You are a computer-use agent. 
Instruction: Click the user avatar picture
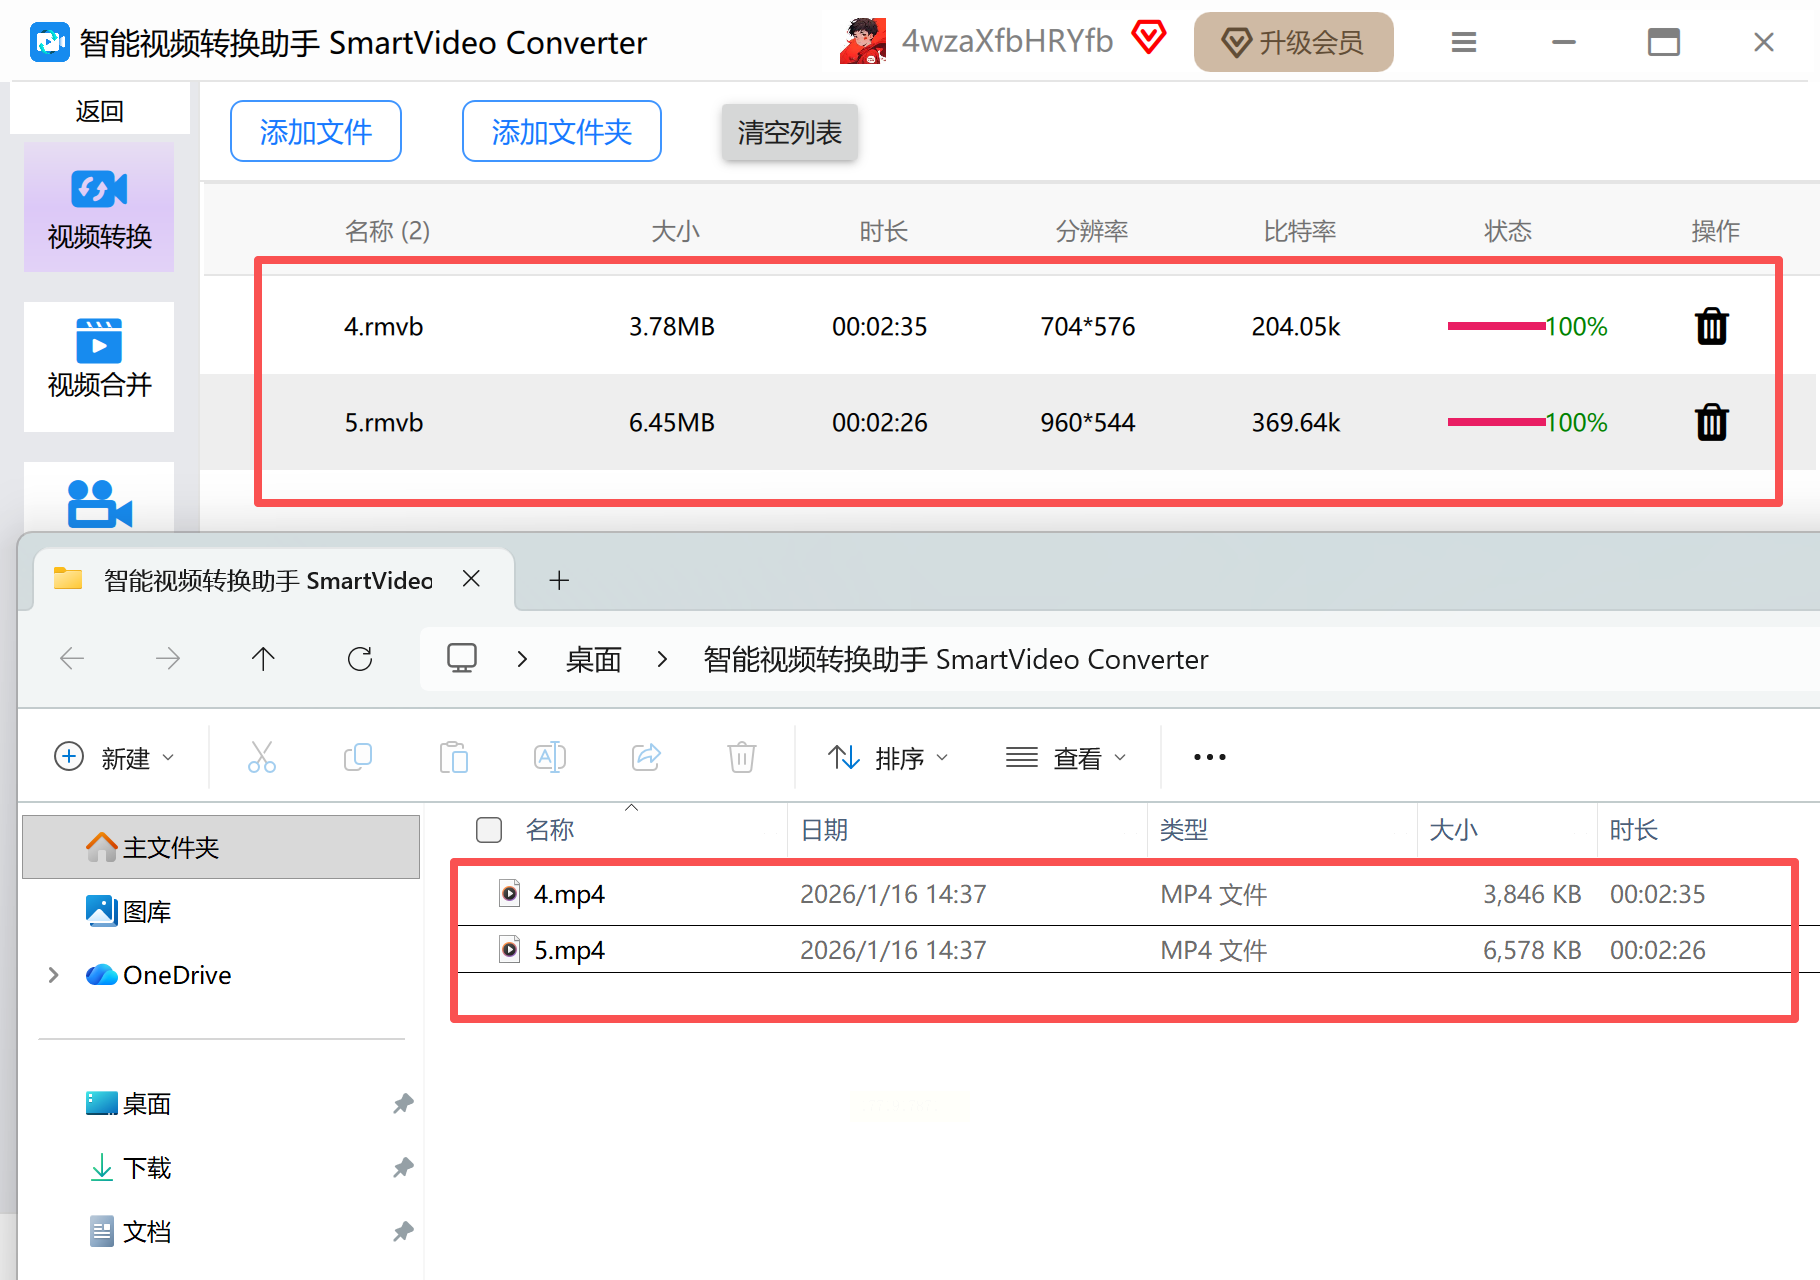863,41
